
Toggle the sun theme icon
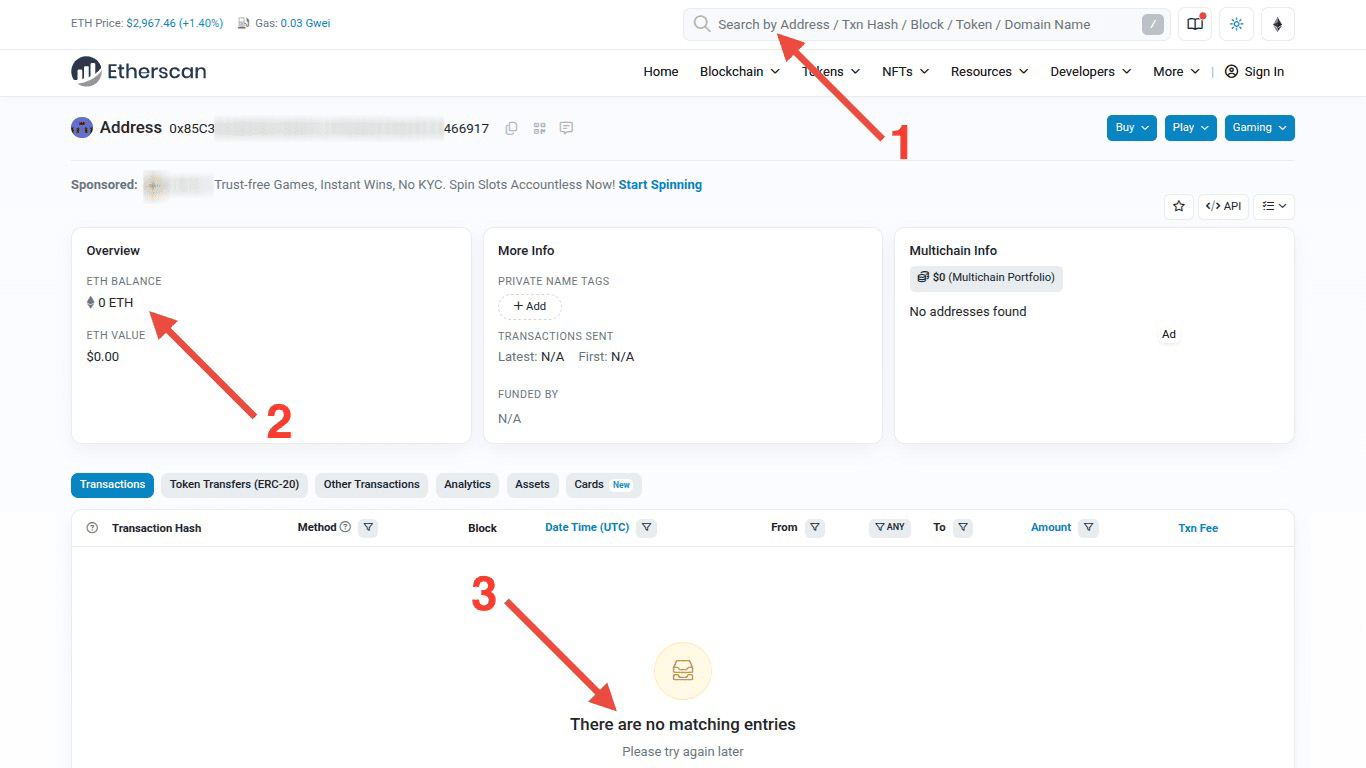(x=1237, y=25)
